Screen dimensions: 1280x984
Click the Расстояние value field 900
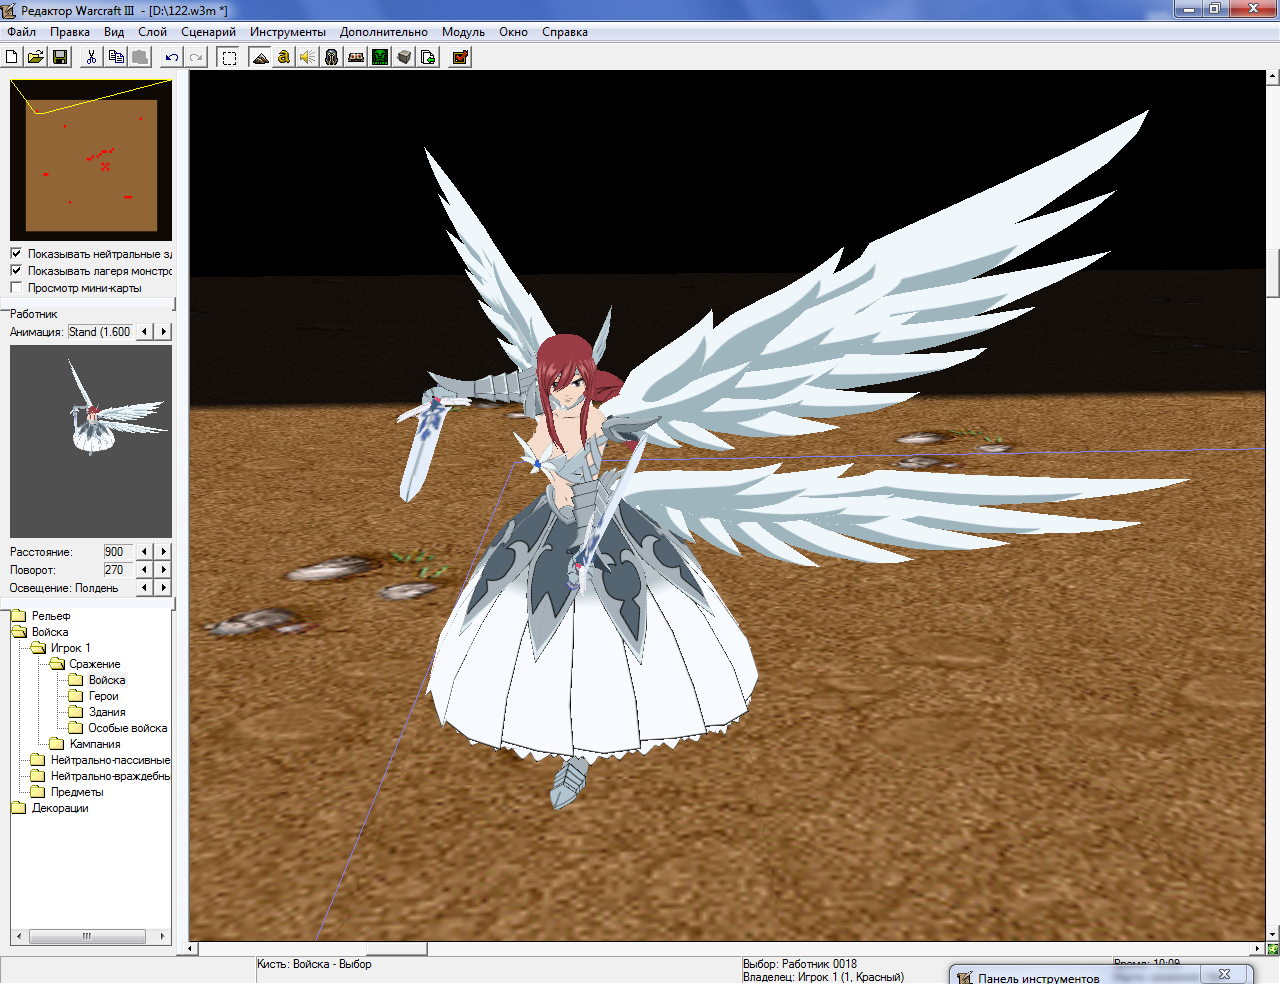point(118,551)
